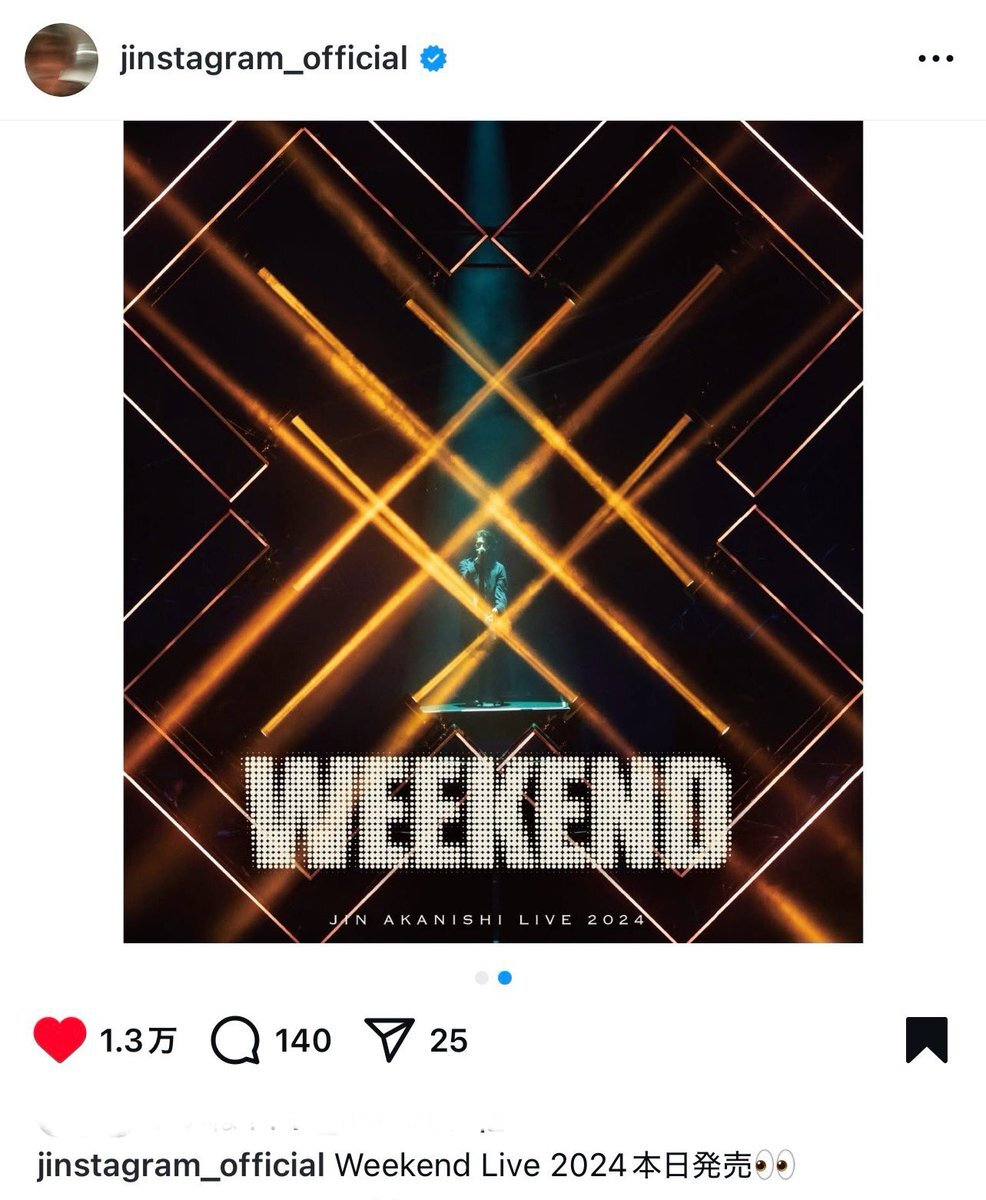986x1200 pixels.
Task: Open the jinstagram_official profile picture
Action: coord(61,60)
